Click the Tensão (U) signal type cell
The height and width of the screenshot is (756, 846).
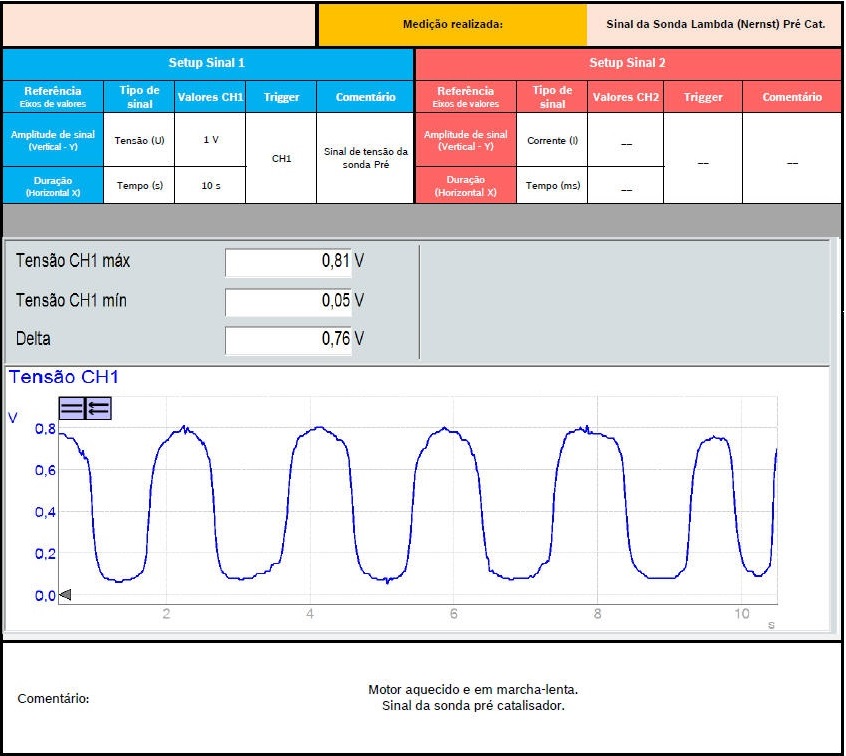(140, 140)
